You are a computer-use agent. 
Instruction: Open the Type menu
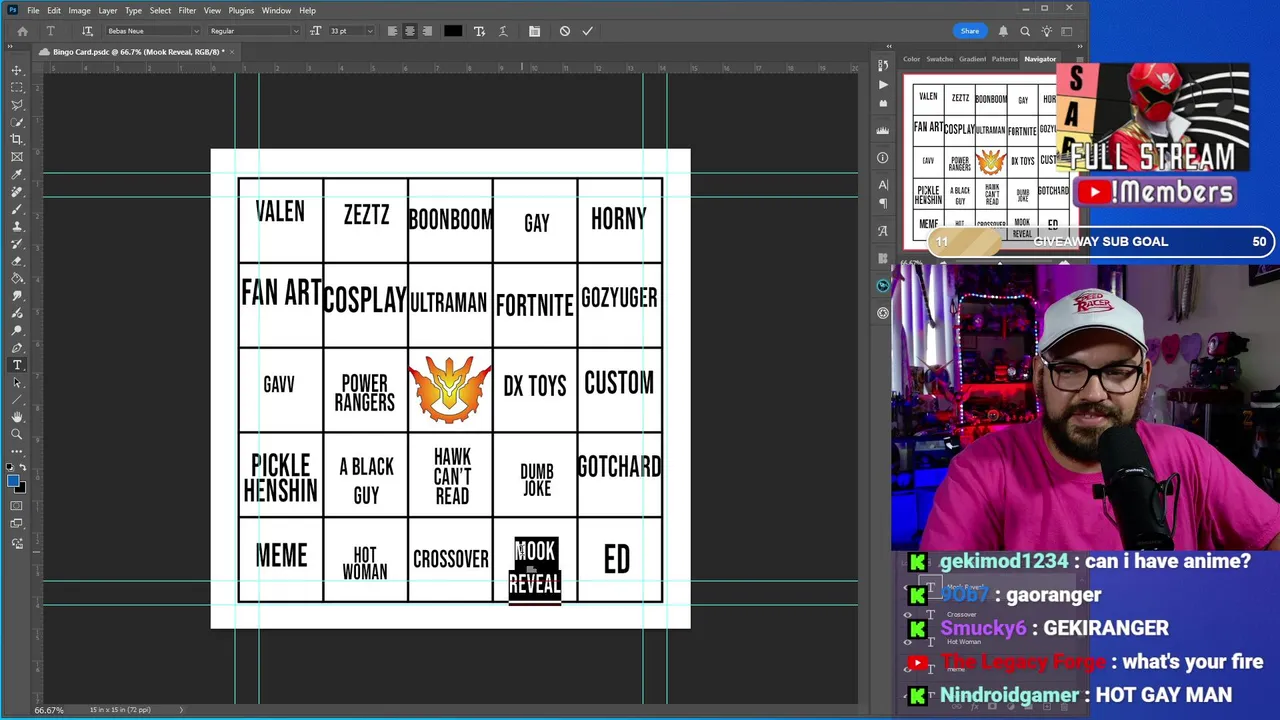133,11
